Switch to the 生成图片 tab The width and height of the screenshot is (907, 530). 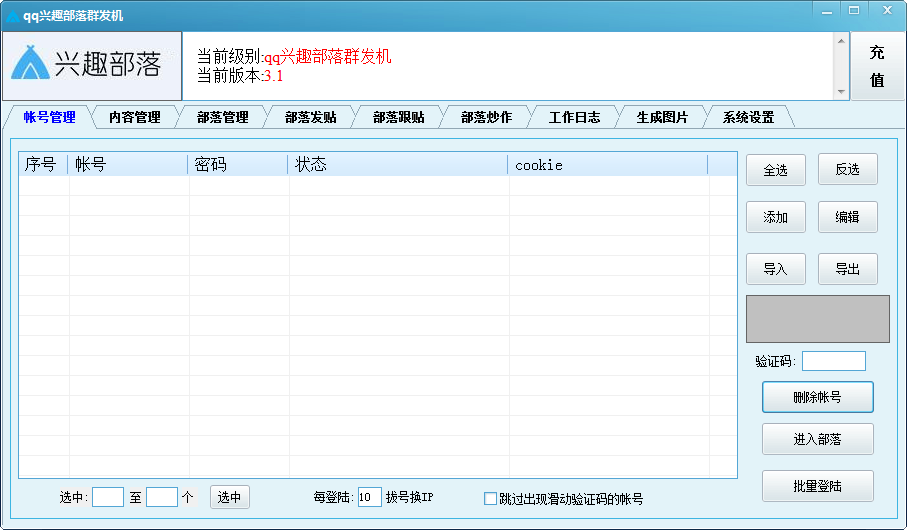pos(662,117)
